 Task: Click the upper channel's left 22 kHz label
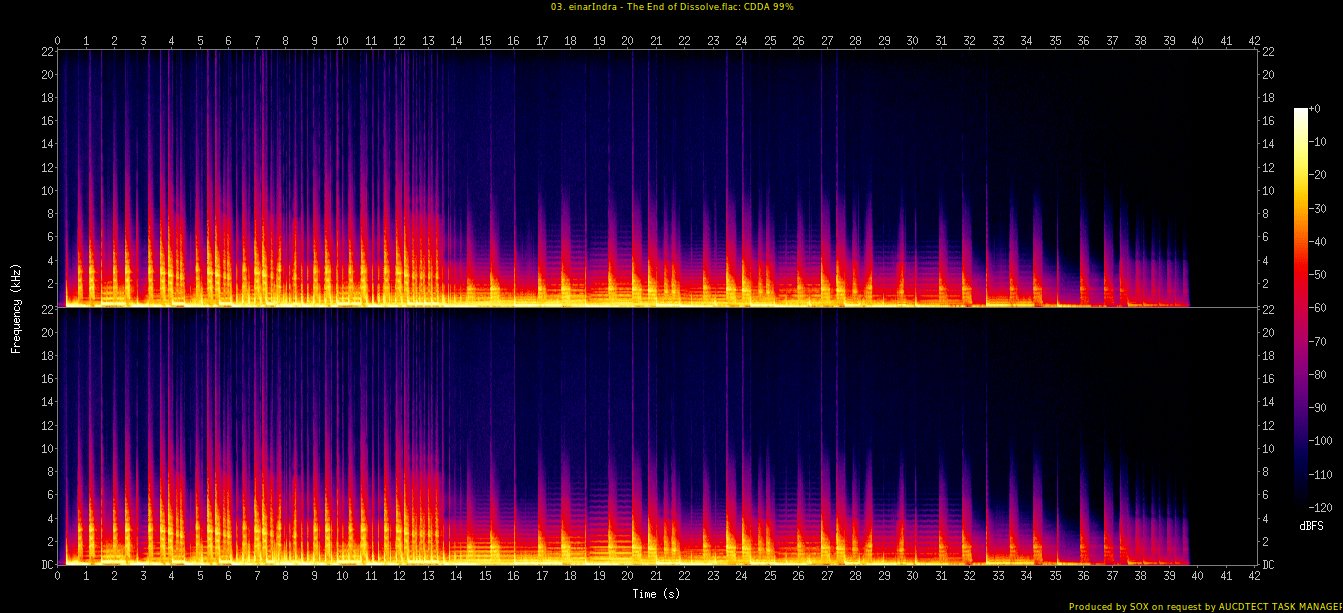pos(45,52)
